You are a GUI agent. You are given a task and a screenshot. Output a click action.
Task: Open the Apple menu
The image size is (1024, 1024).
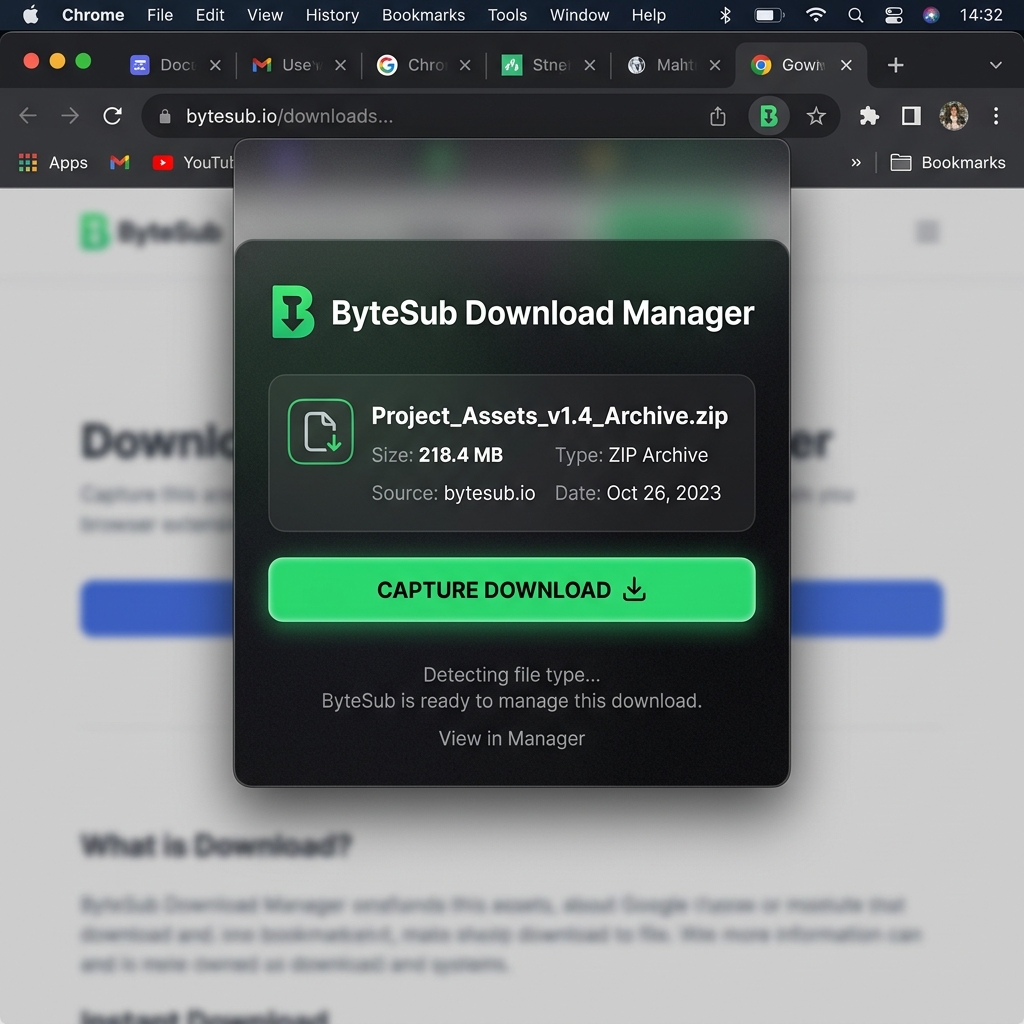[31, 15]
